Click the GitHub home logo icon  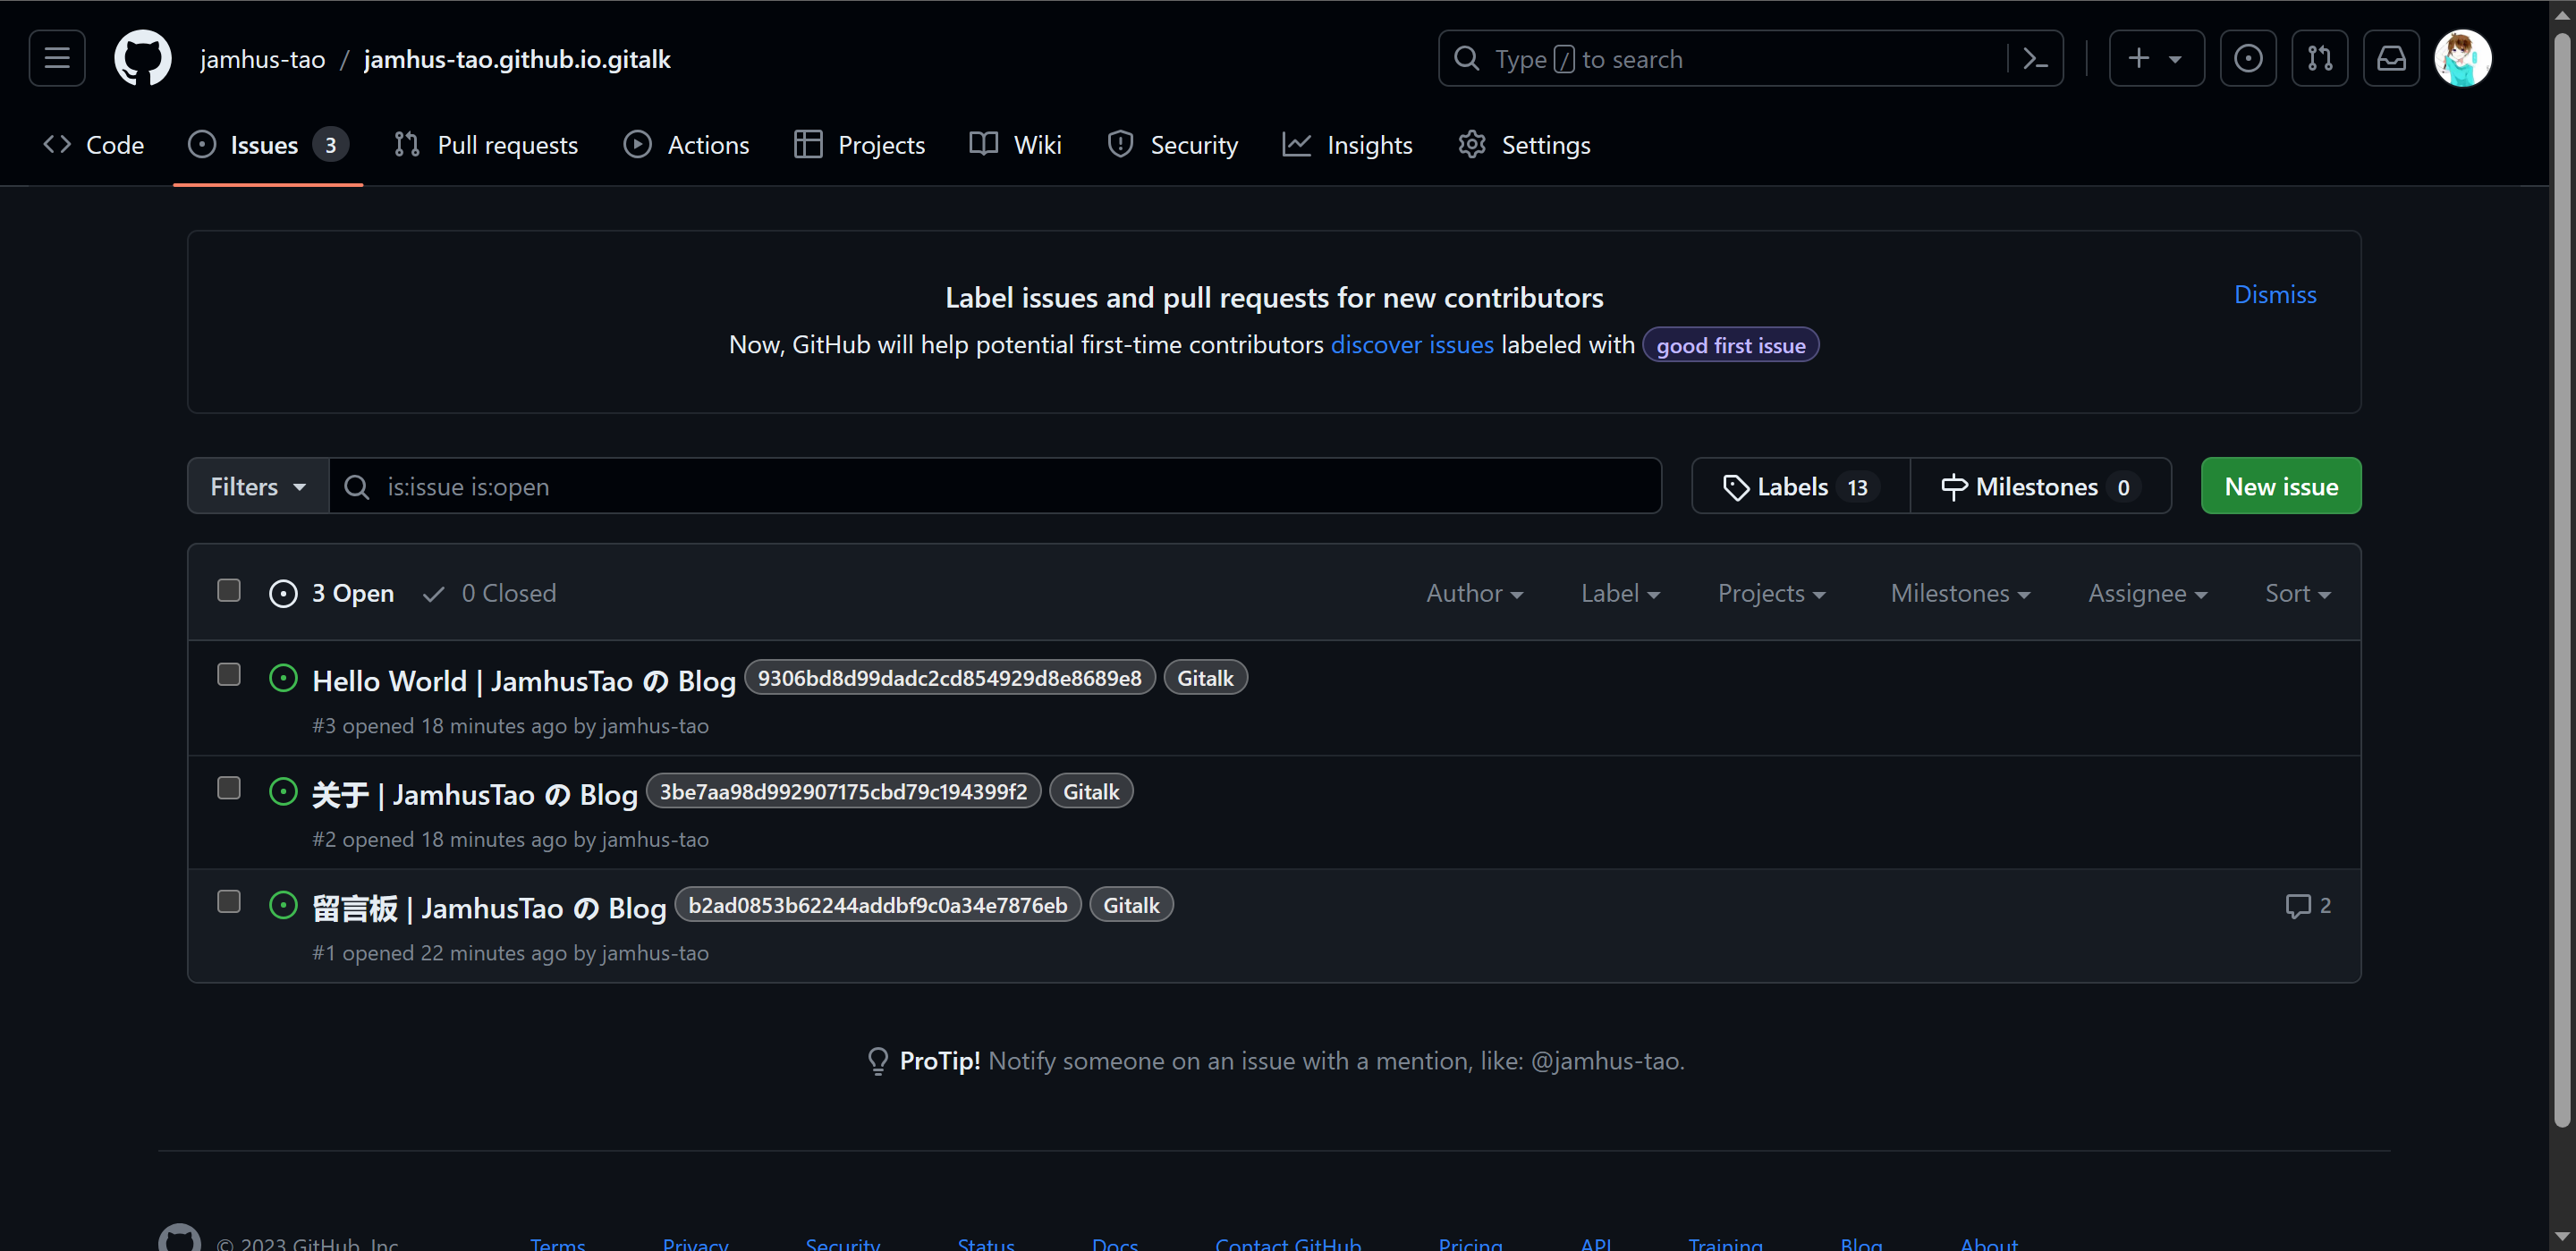(138, 57)
